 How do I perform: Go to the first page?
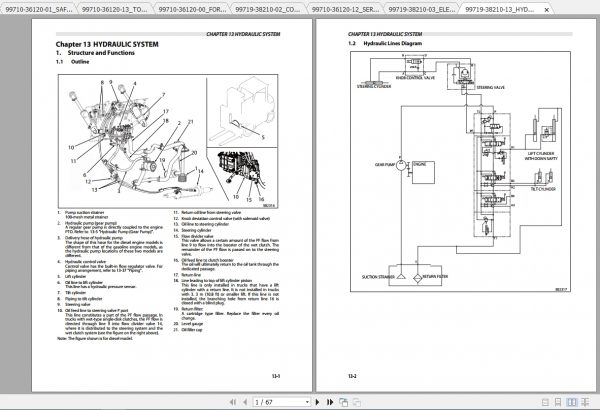tap(232, 402)
